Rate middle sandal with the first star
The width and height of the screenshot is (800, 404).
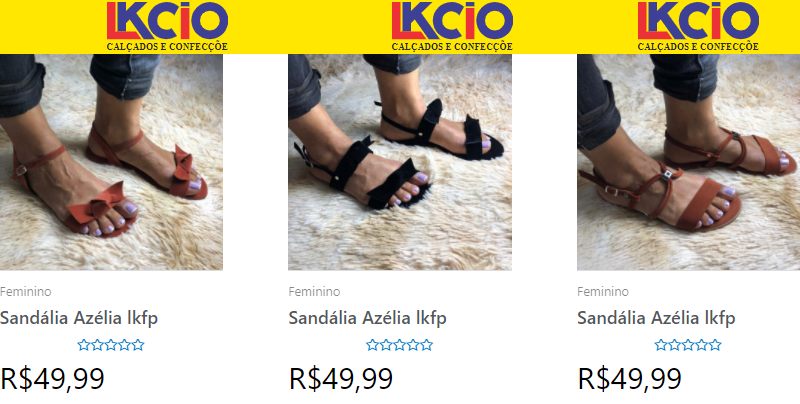372,345
